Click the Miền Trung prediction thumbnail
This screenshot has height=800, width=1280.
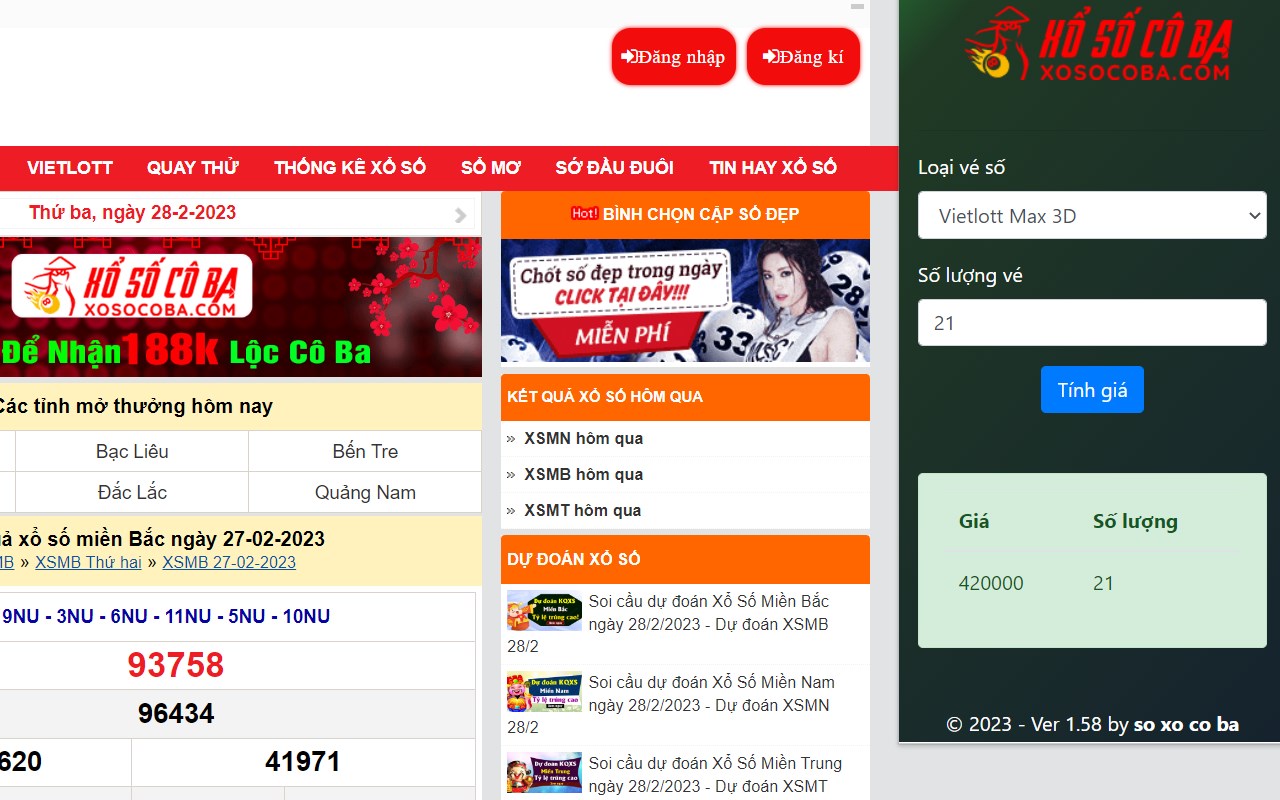(x=544, y=772)
